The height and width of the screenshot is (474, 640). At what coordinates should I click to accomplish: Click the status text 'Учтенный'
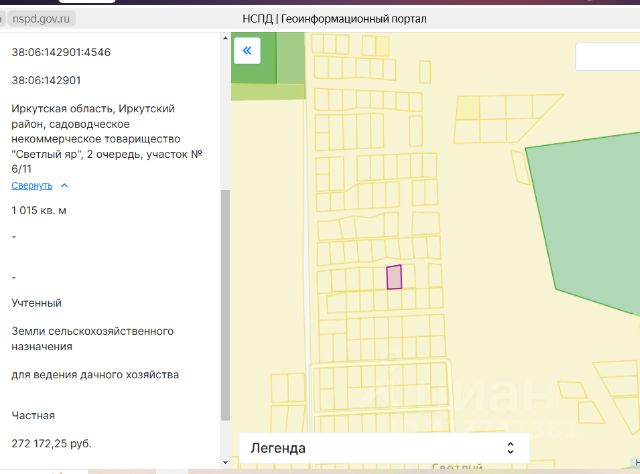pyautogui.click(x=37, y=303)
